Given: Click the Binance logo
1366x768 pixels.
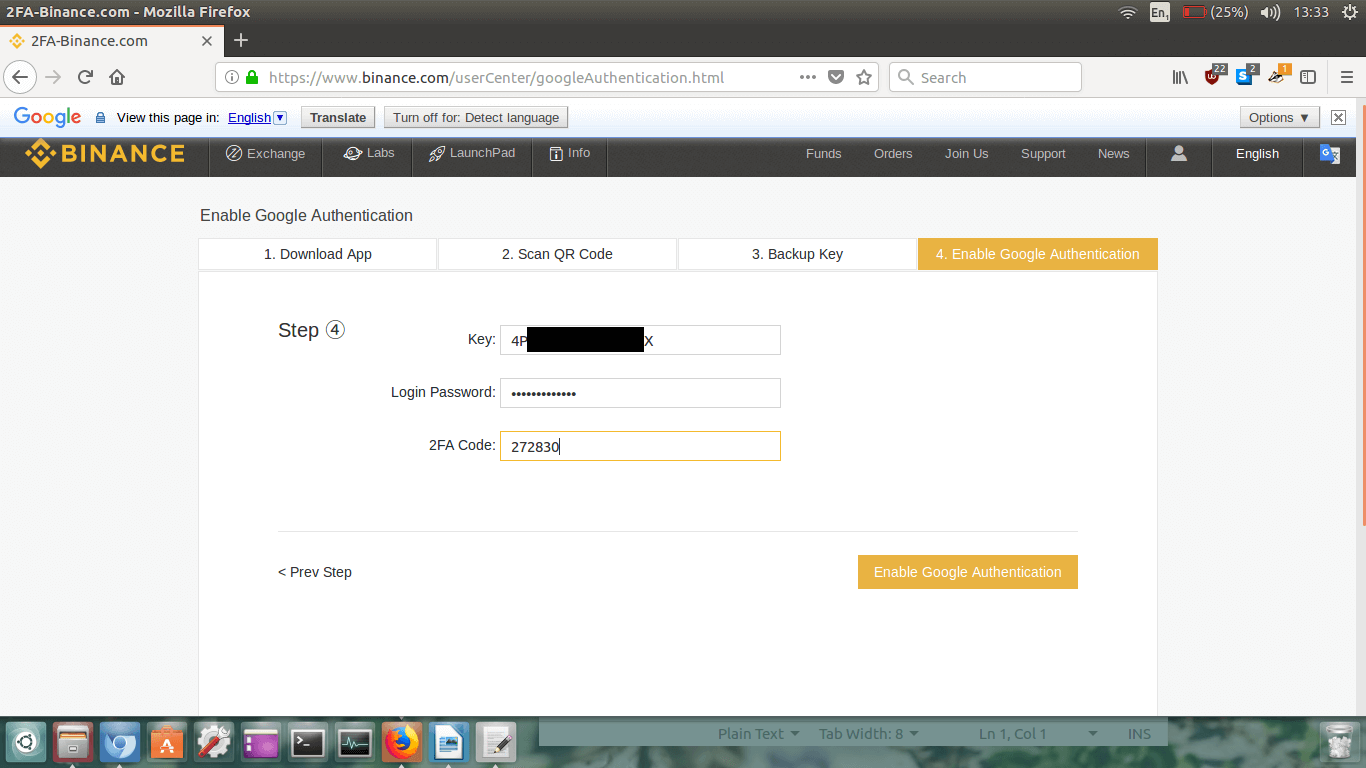Looking at the screenshot, I should (105, 153).
